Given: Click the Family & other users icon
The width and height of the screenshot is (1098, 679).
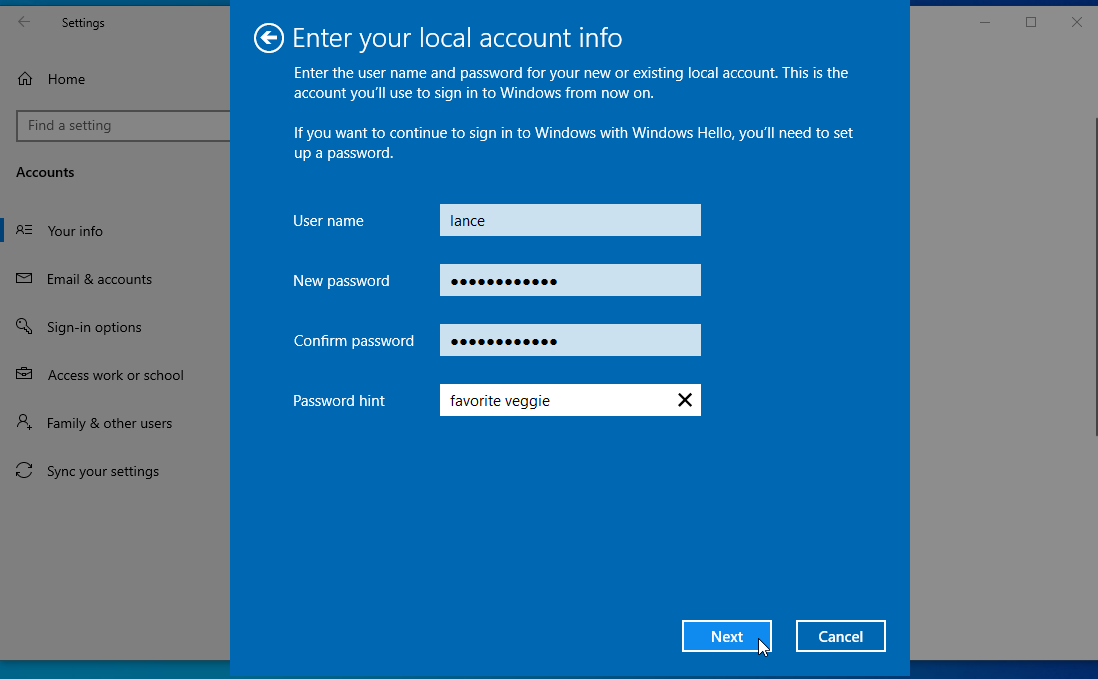Looking at the screenshot, I should (x=25, y=422).
